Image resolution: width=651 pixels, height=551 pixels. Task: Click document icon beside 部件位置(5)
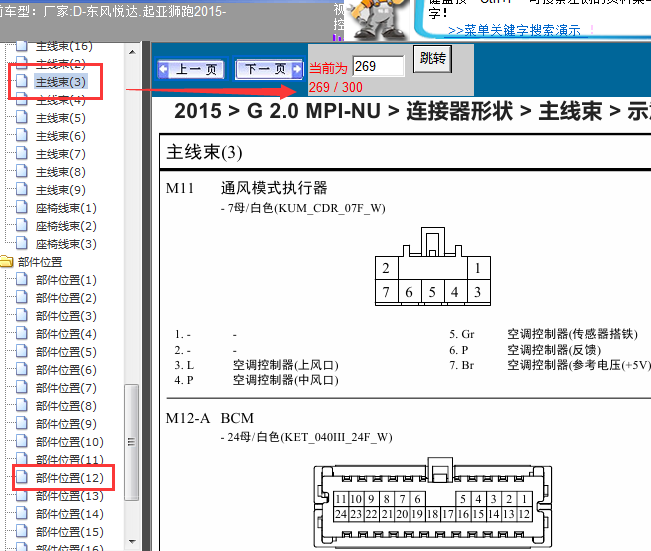(x=22, y=351)
